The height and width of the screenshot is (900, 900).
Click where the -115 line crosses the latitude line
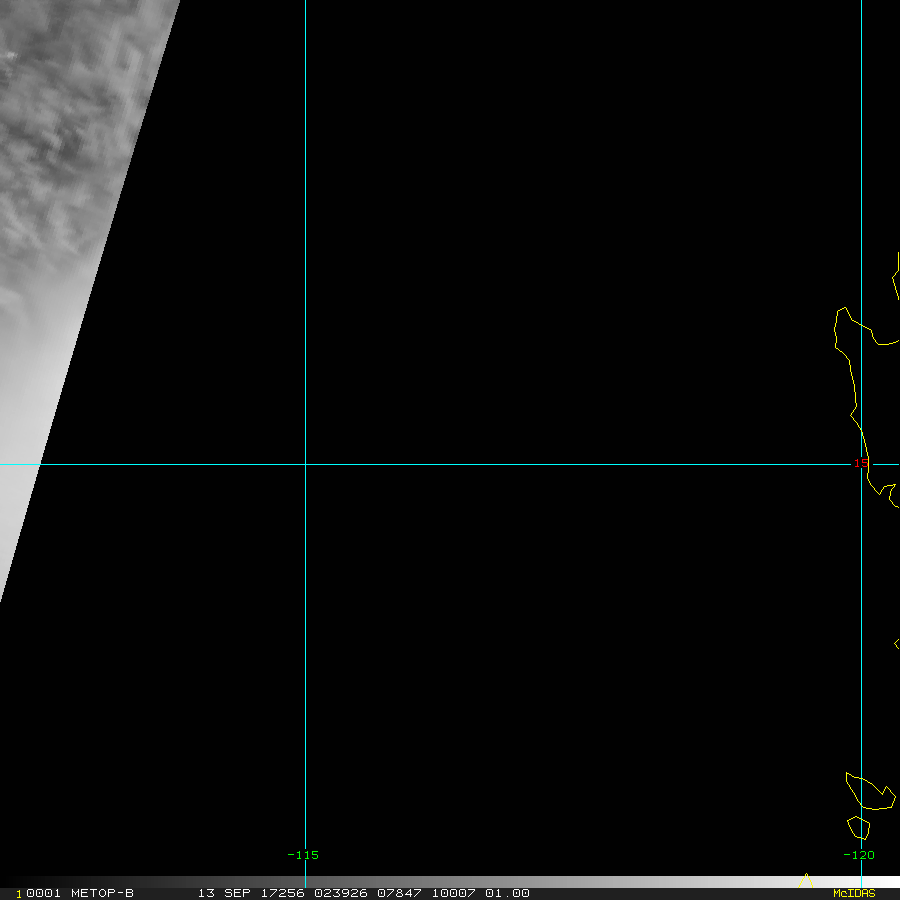pyautogui.click(x=305, y=464)
